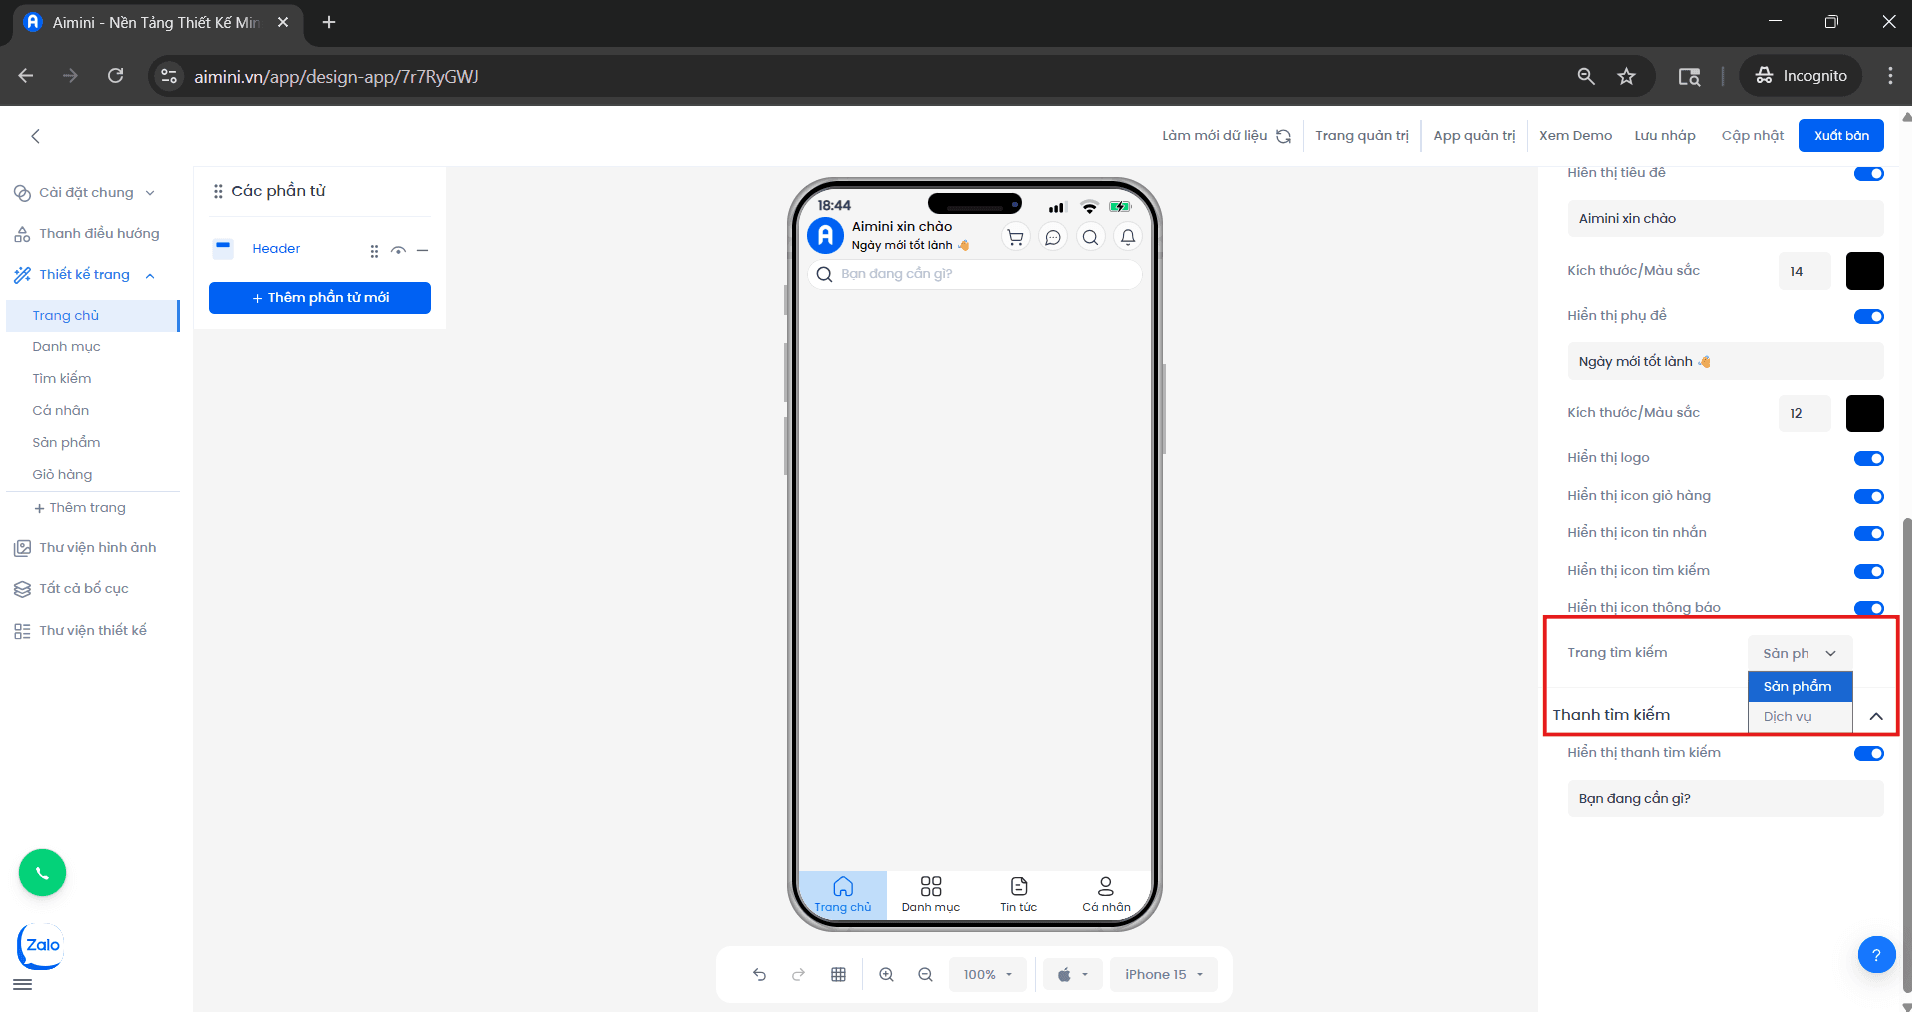
Task: Zoom in with the magnifier plus icon
Action: [x=886, y=973]
